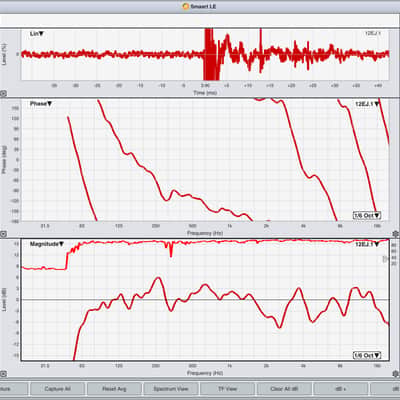Collapse the Phase pane with its corner icon
Viewport: 400px width, 400px height.
[3, 234]
